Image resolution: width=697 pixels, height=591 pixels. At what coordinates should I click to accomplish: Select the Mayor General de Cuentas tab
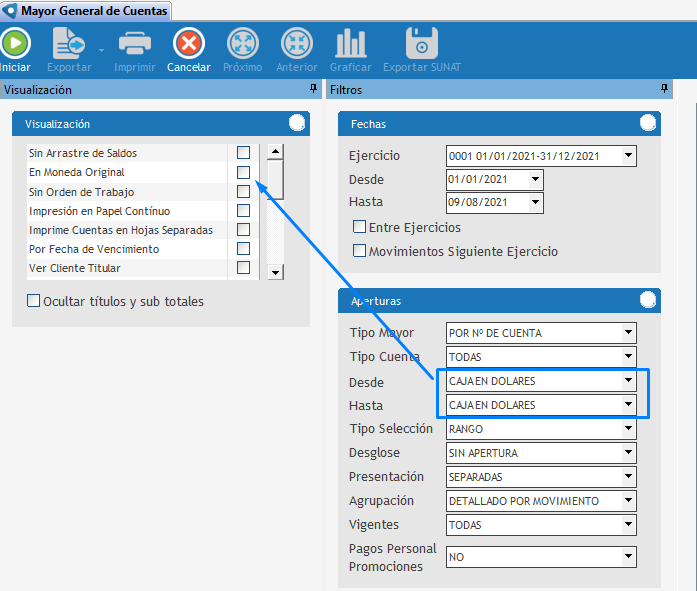(87, 11)
